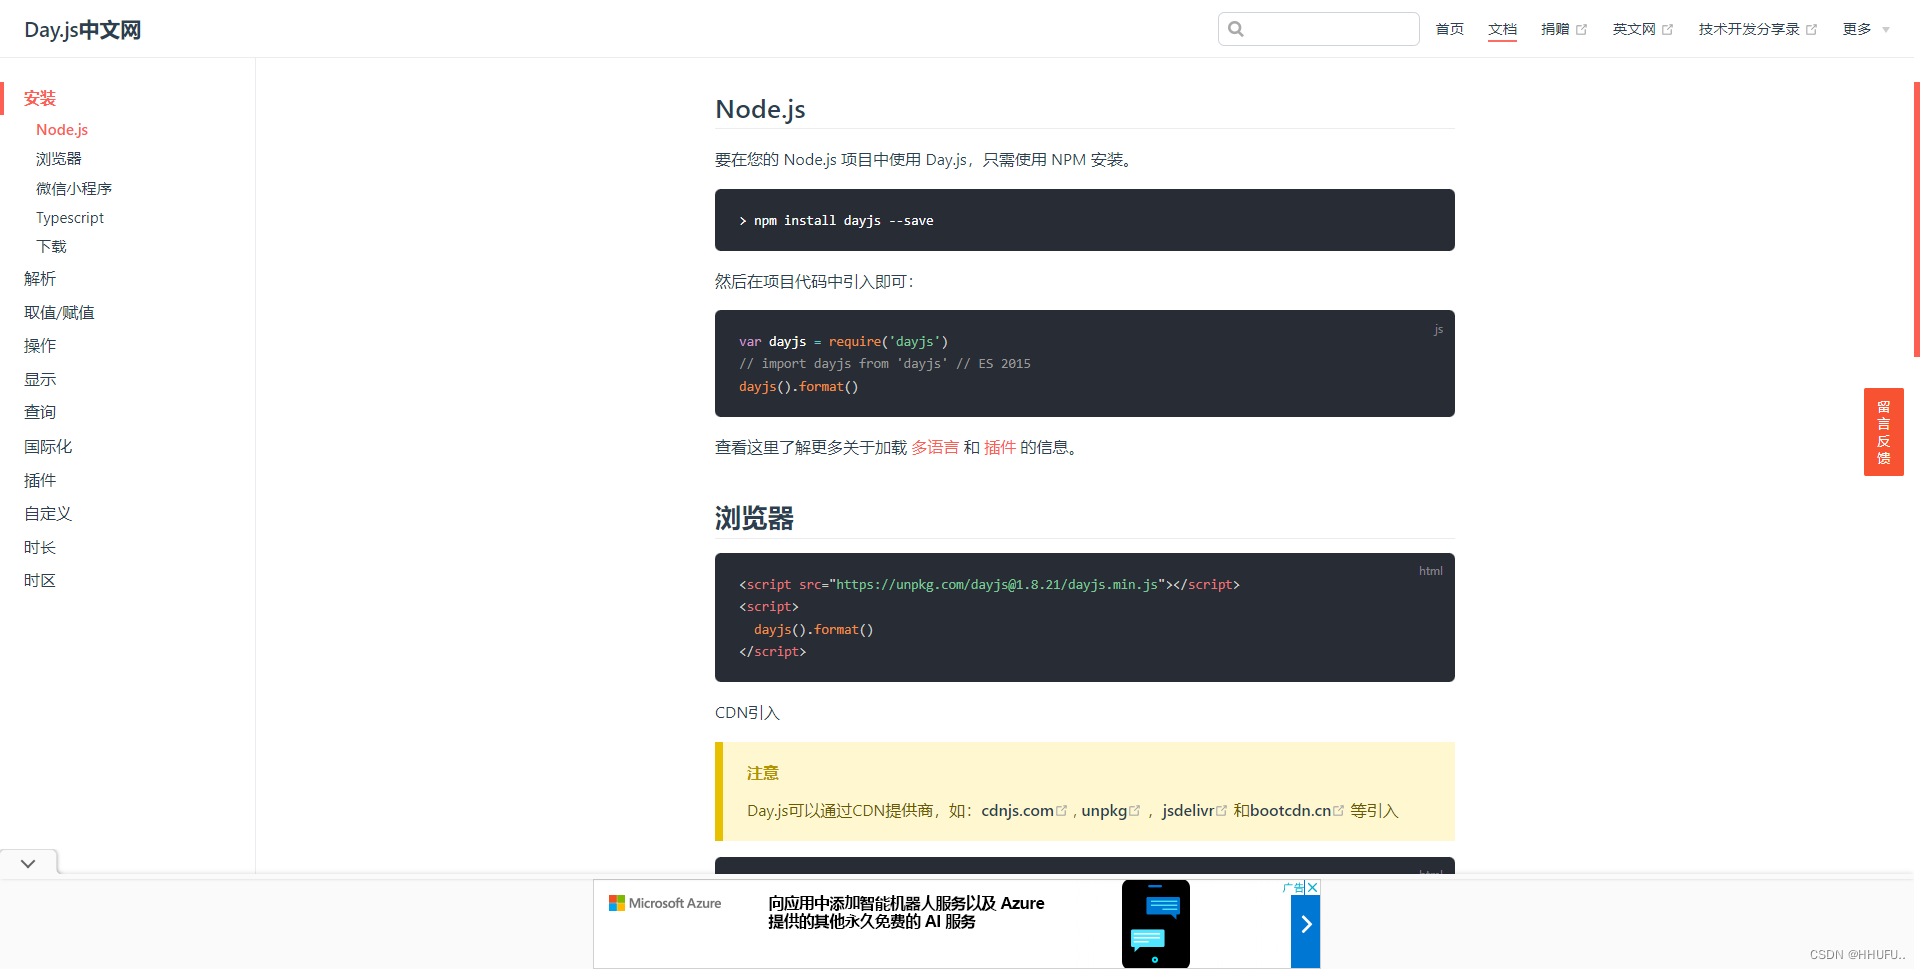Screen dimensions: 1920x969
Task: Click the require('dayjs') code line
Action: [843, 341]
